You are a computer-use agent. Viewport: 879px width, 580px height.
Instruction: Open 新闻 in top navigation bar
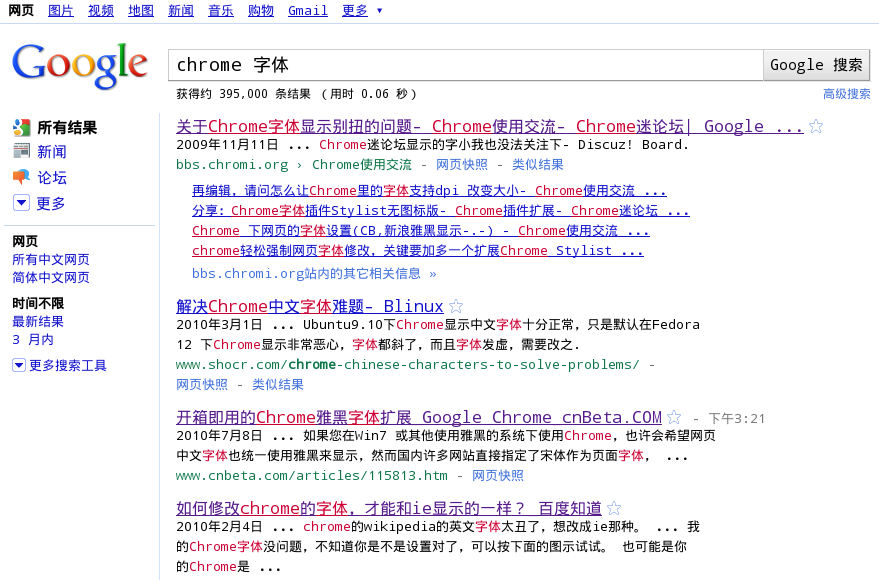coord(181,11)
